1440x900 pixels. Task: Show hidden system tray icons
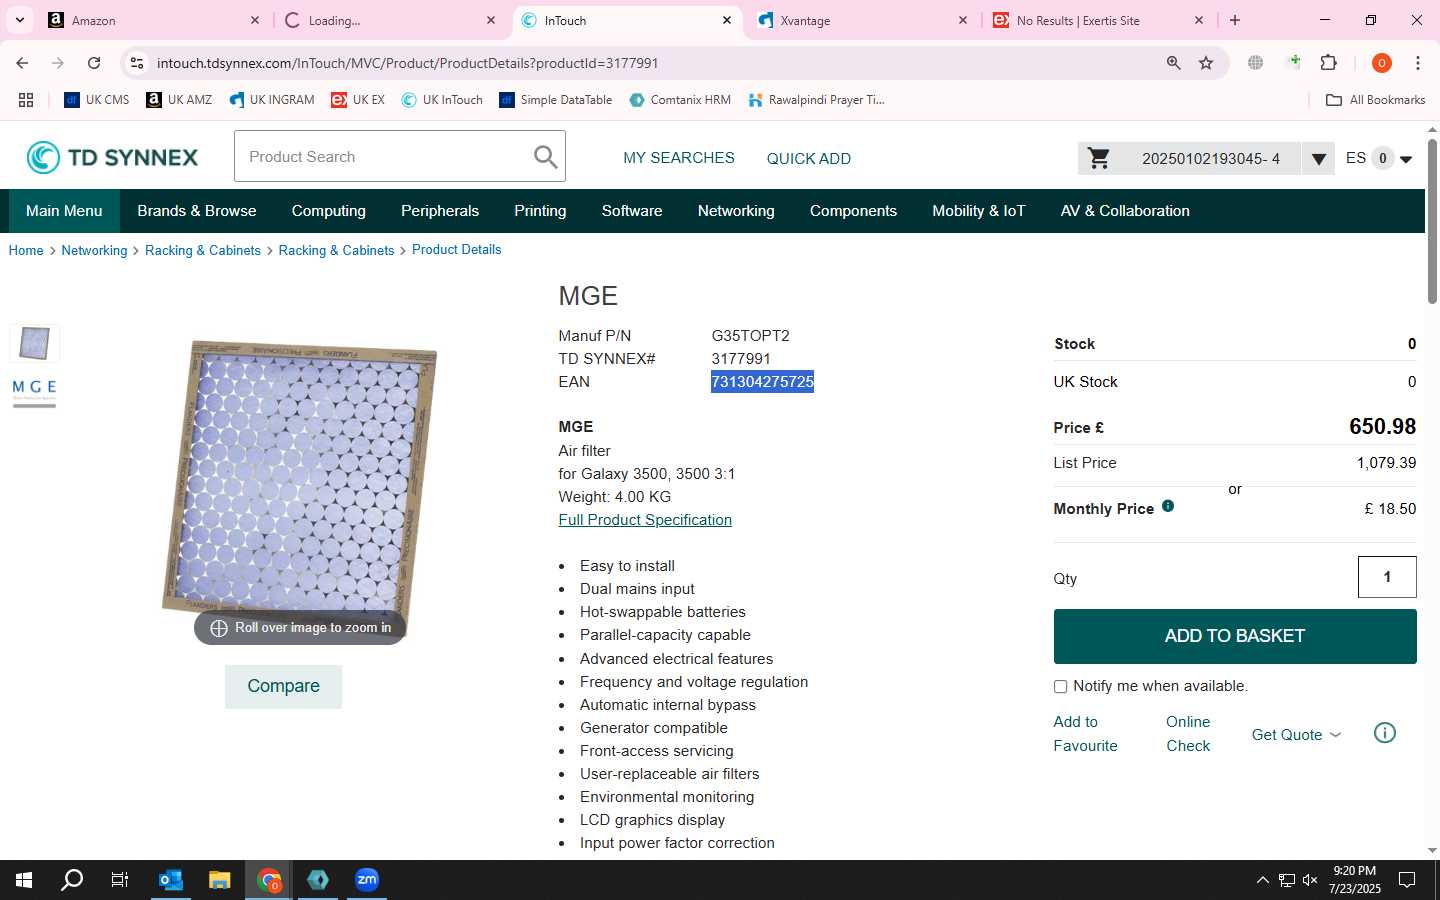1262,880
